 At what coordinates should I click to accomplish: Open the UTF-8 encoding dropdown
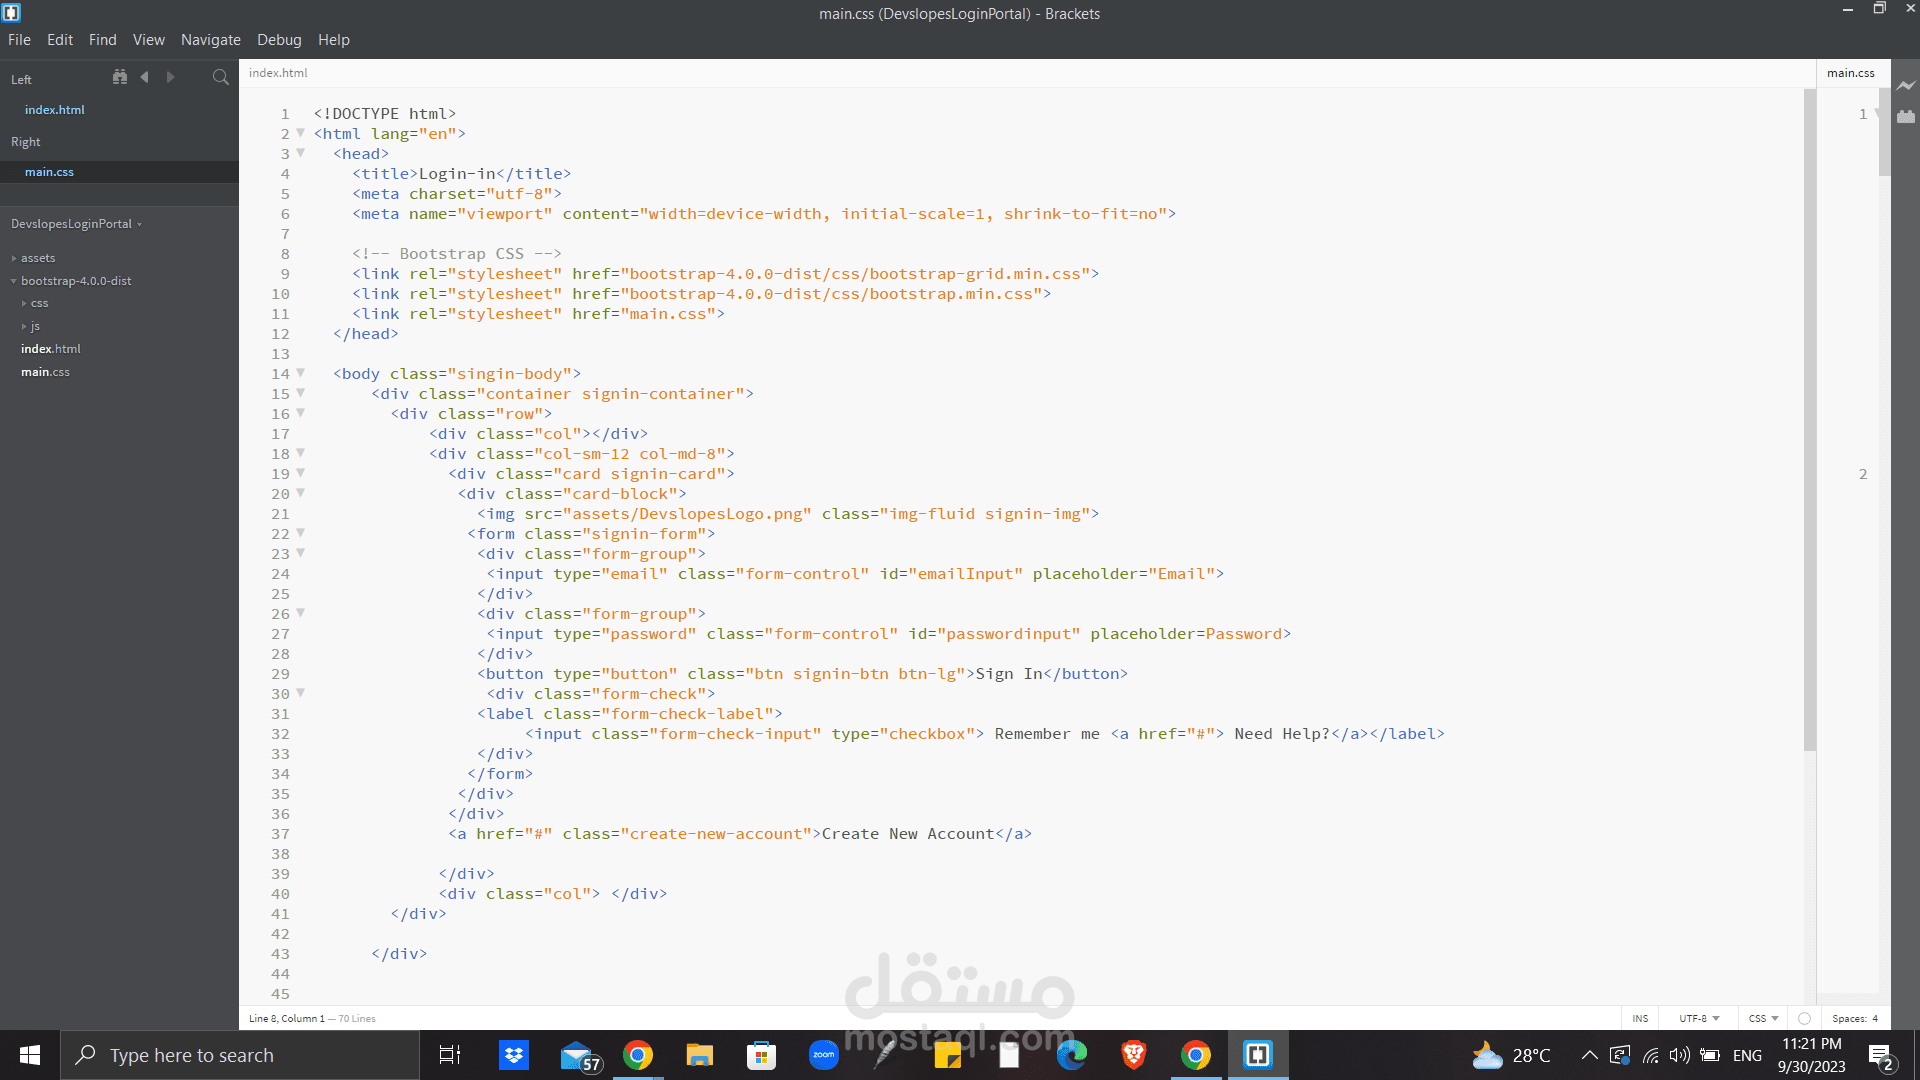[1698, 1018]
